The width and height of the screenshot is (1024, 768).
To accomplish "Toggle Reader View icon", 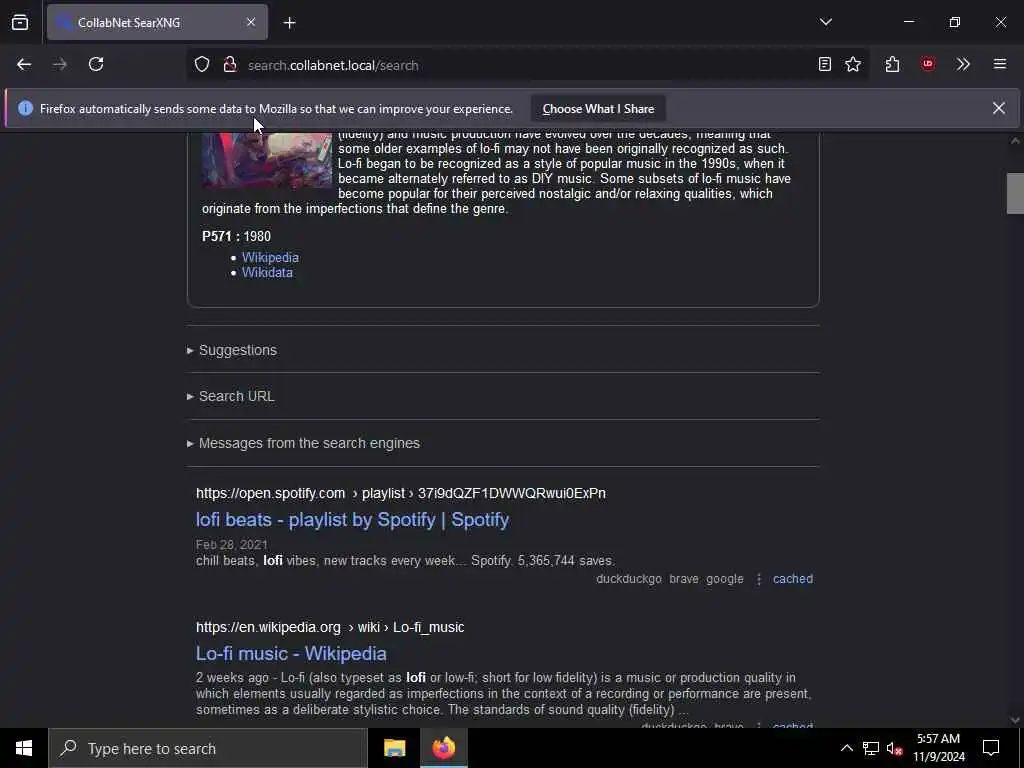I will coord(825,65).
